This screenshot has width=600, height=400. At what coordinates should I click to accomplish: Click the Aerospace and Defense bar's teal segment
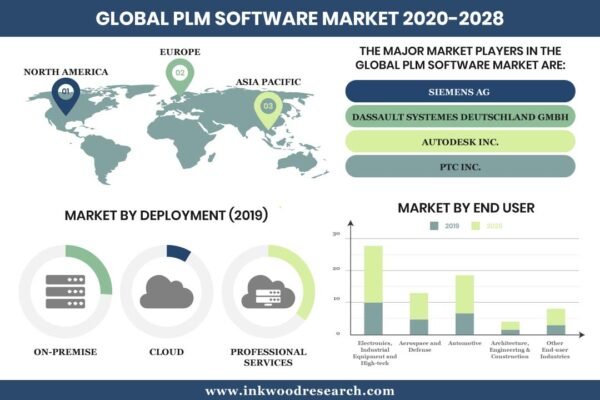[x=419, y=327]
